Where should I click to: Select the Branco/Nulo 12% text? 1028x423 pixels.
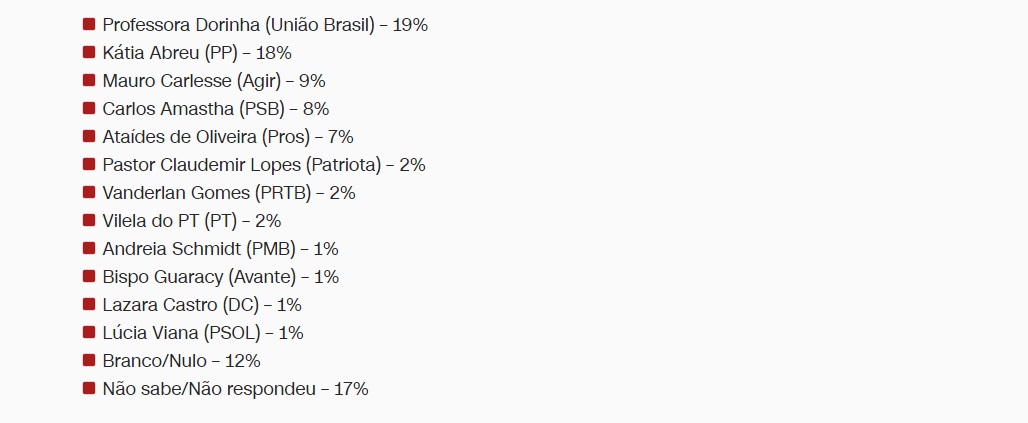[182, 361]
